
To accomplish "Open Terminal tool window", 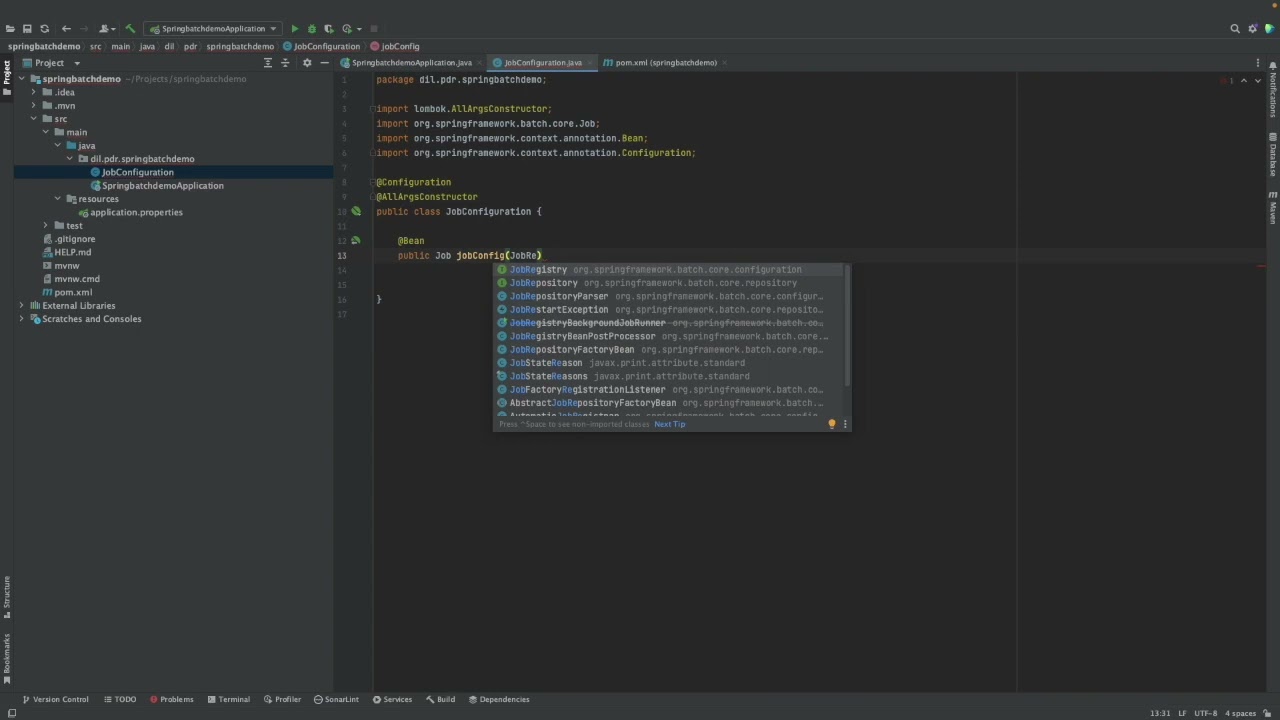I will [x=228, y=699].
